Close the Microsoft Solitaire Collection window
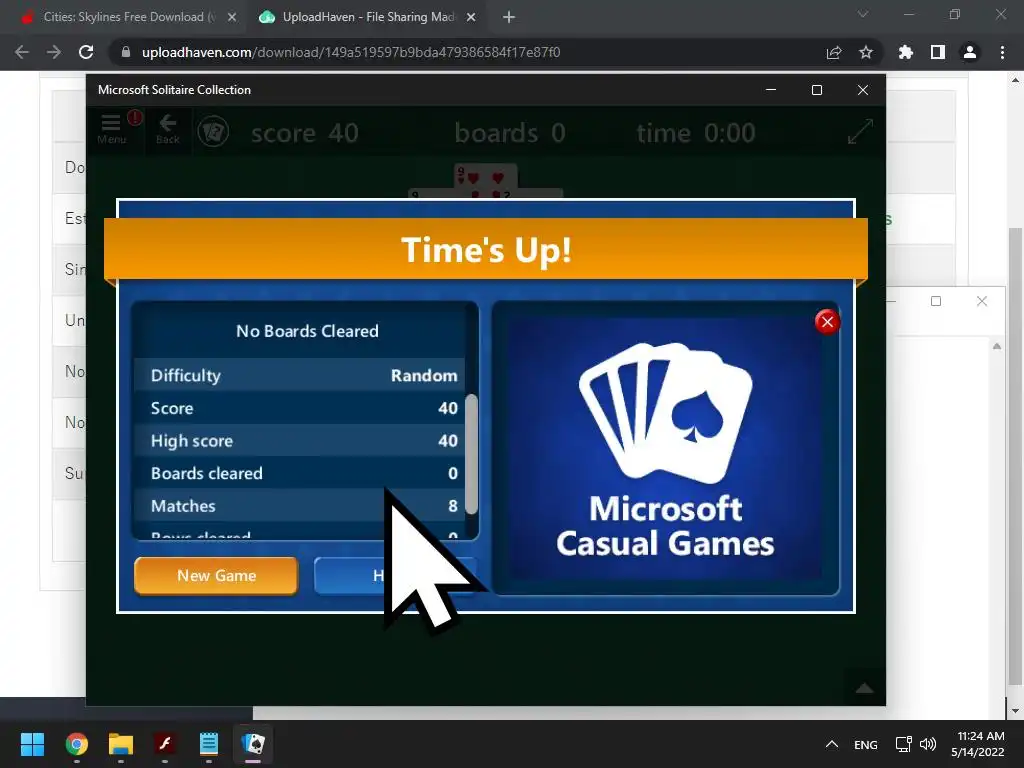This screenshot has height=768, width=1024. click(x=863, y=89)
